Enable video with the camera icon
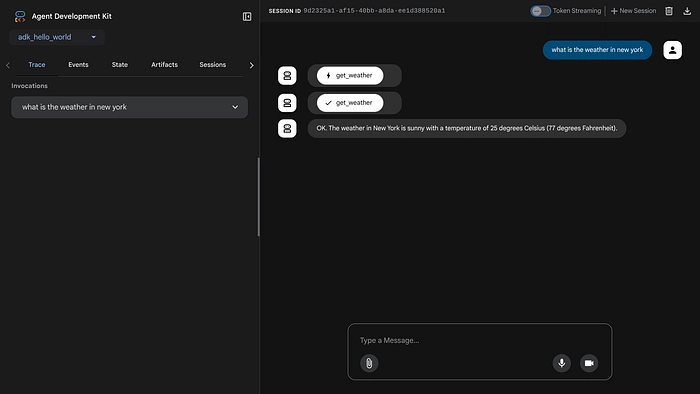The image size is (700, 394). 589,363
